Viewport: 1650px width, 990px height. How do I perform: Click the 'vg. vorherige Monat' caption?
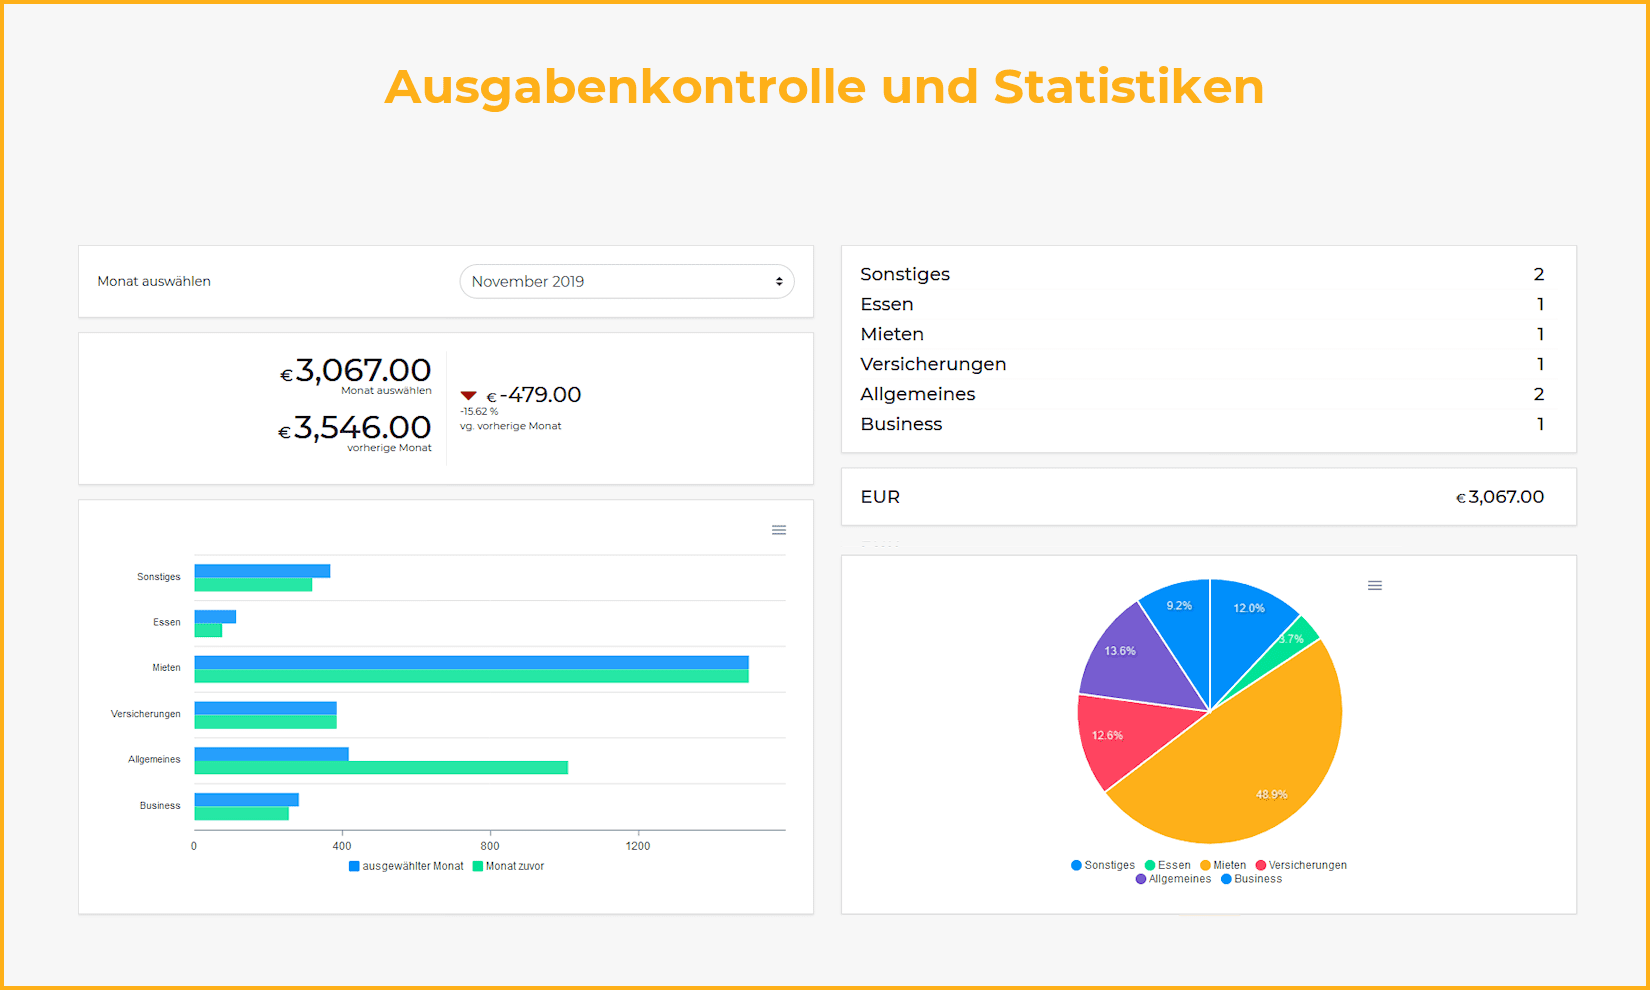point(511,426)
